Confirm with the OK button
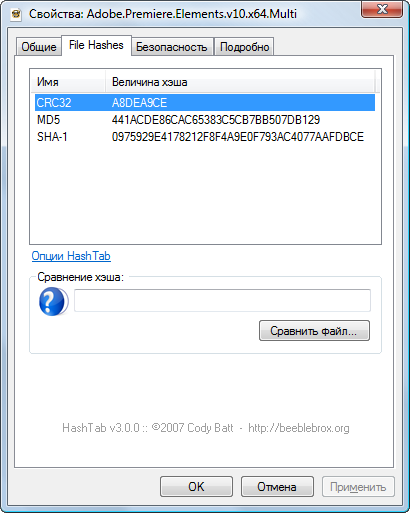The height and width of the screenshot is (513, 410). pyautogui.click(x=196, y=487)
